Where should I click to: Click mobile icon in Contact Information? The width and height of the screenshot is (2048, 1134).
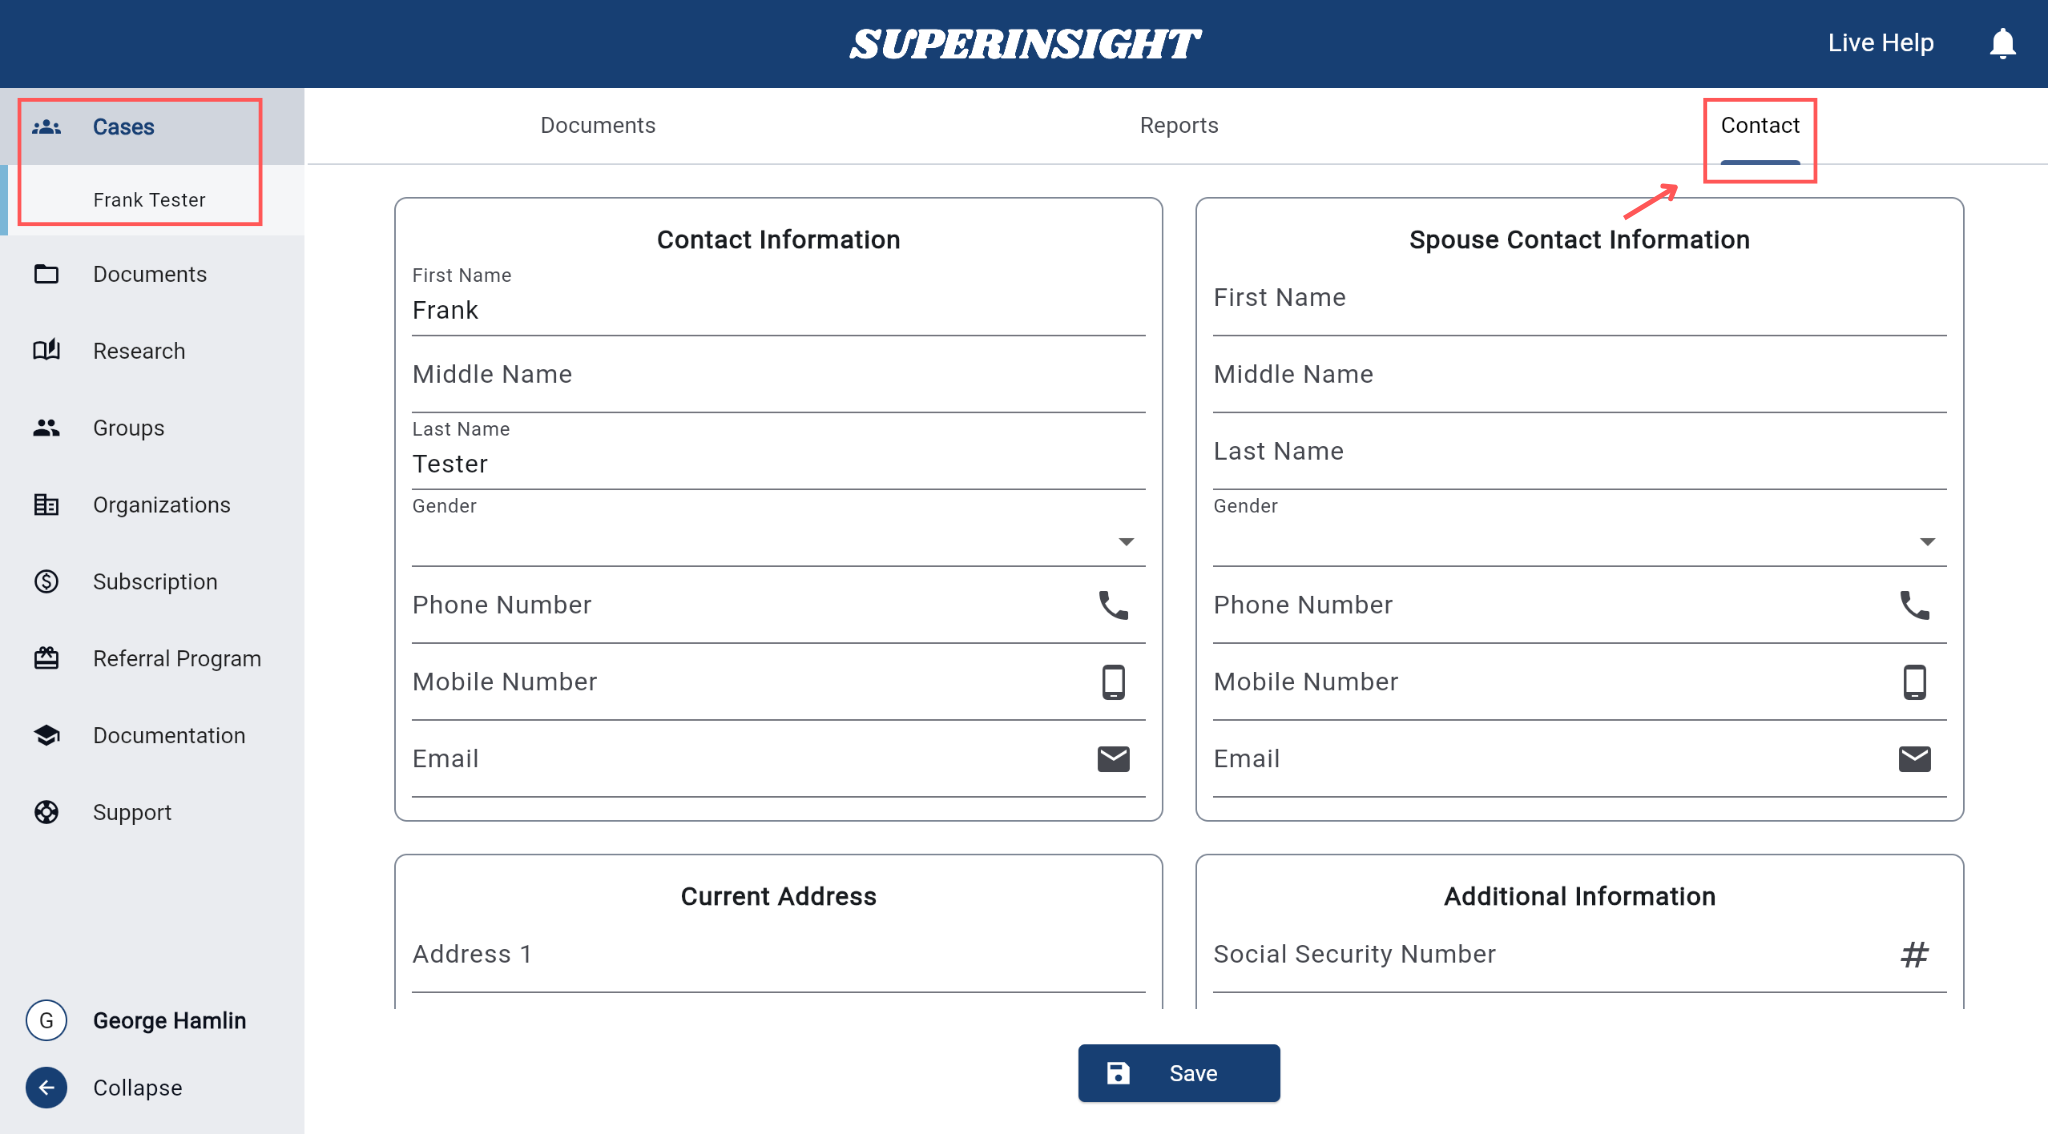pos(1113,682)
